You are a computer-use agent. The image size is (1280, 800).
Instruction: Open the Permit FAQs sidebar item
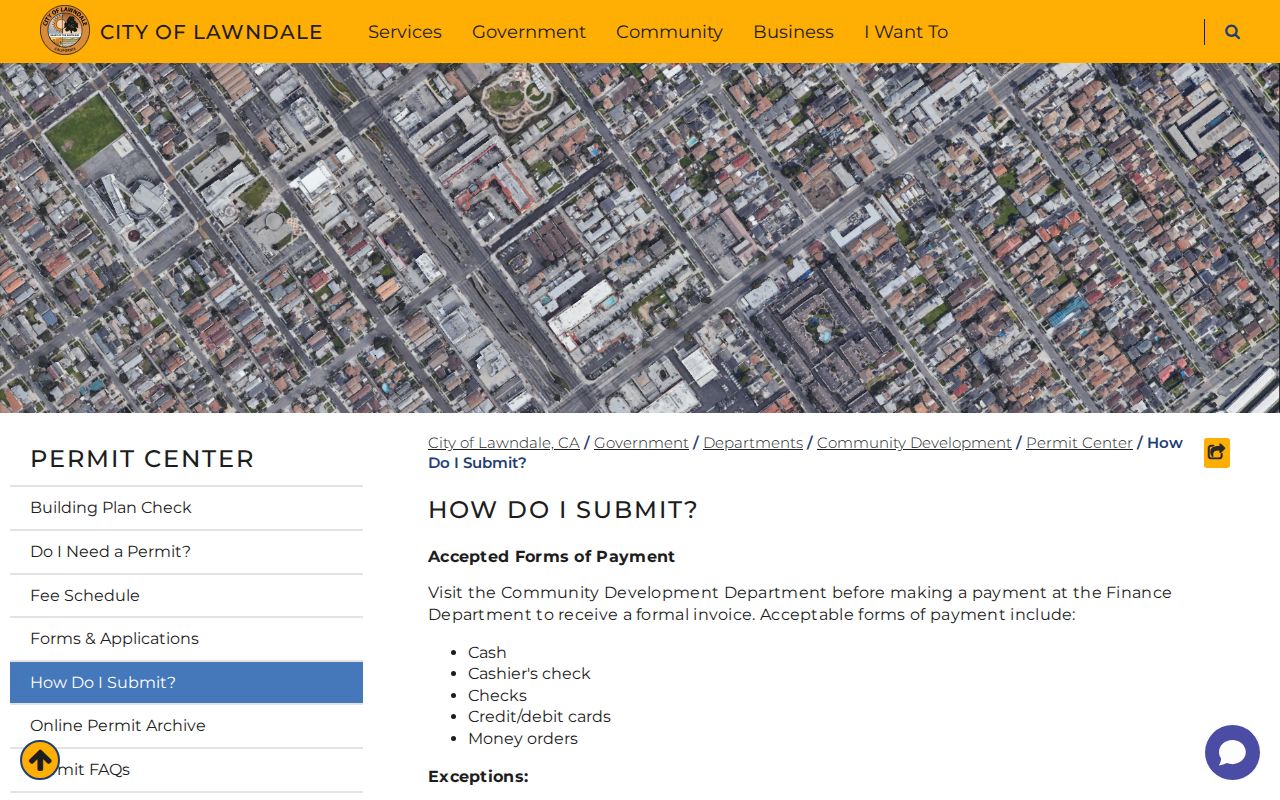click(x=186, y=770)
